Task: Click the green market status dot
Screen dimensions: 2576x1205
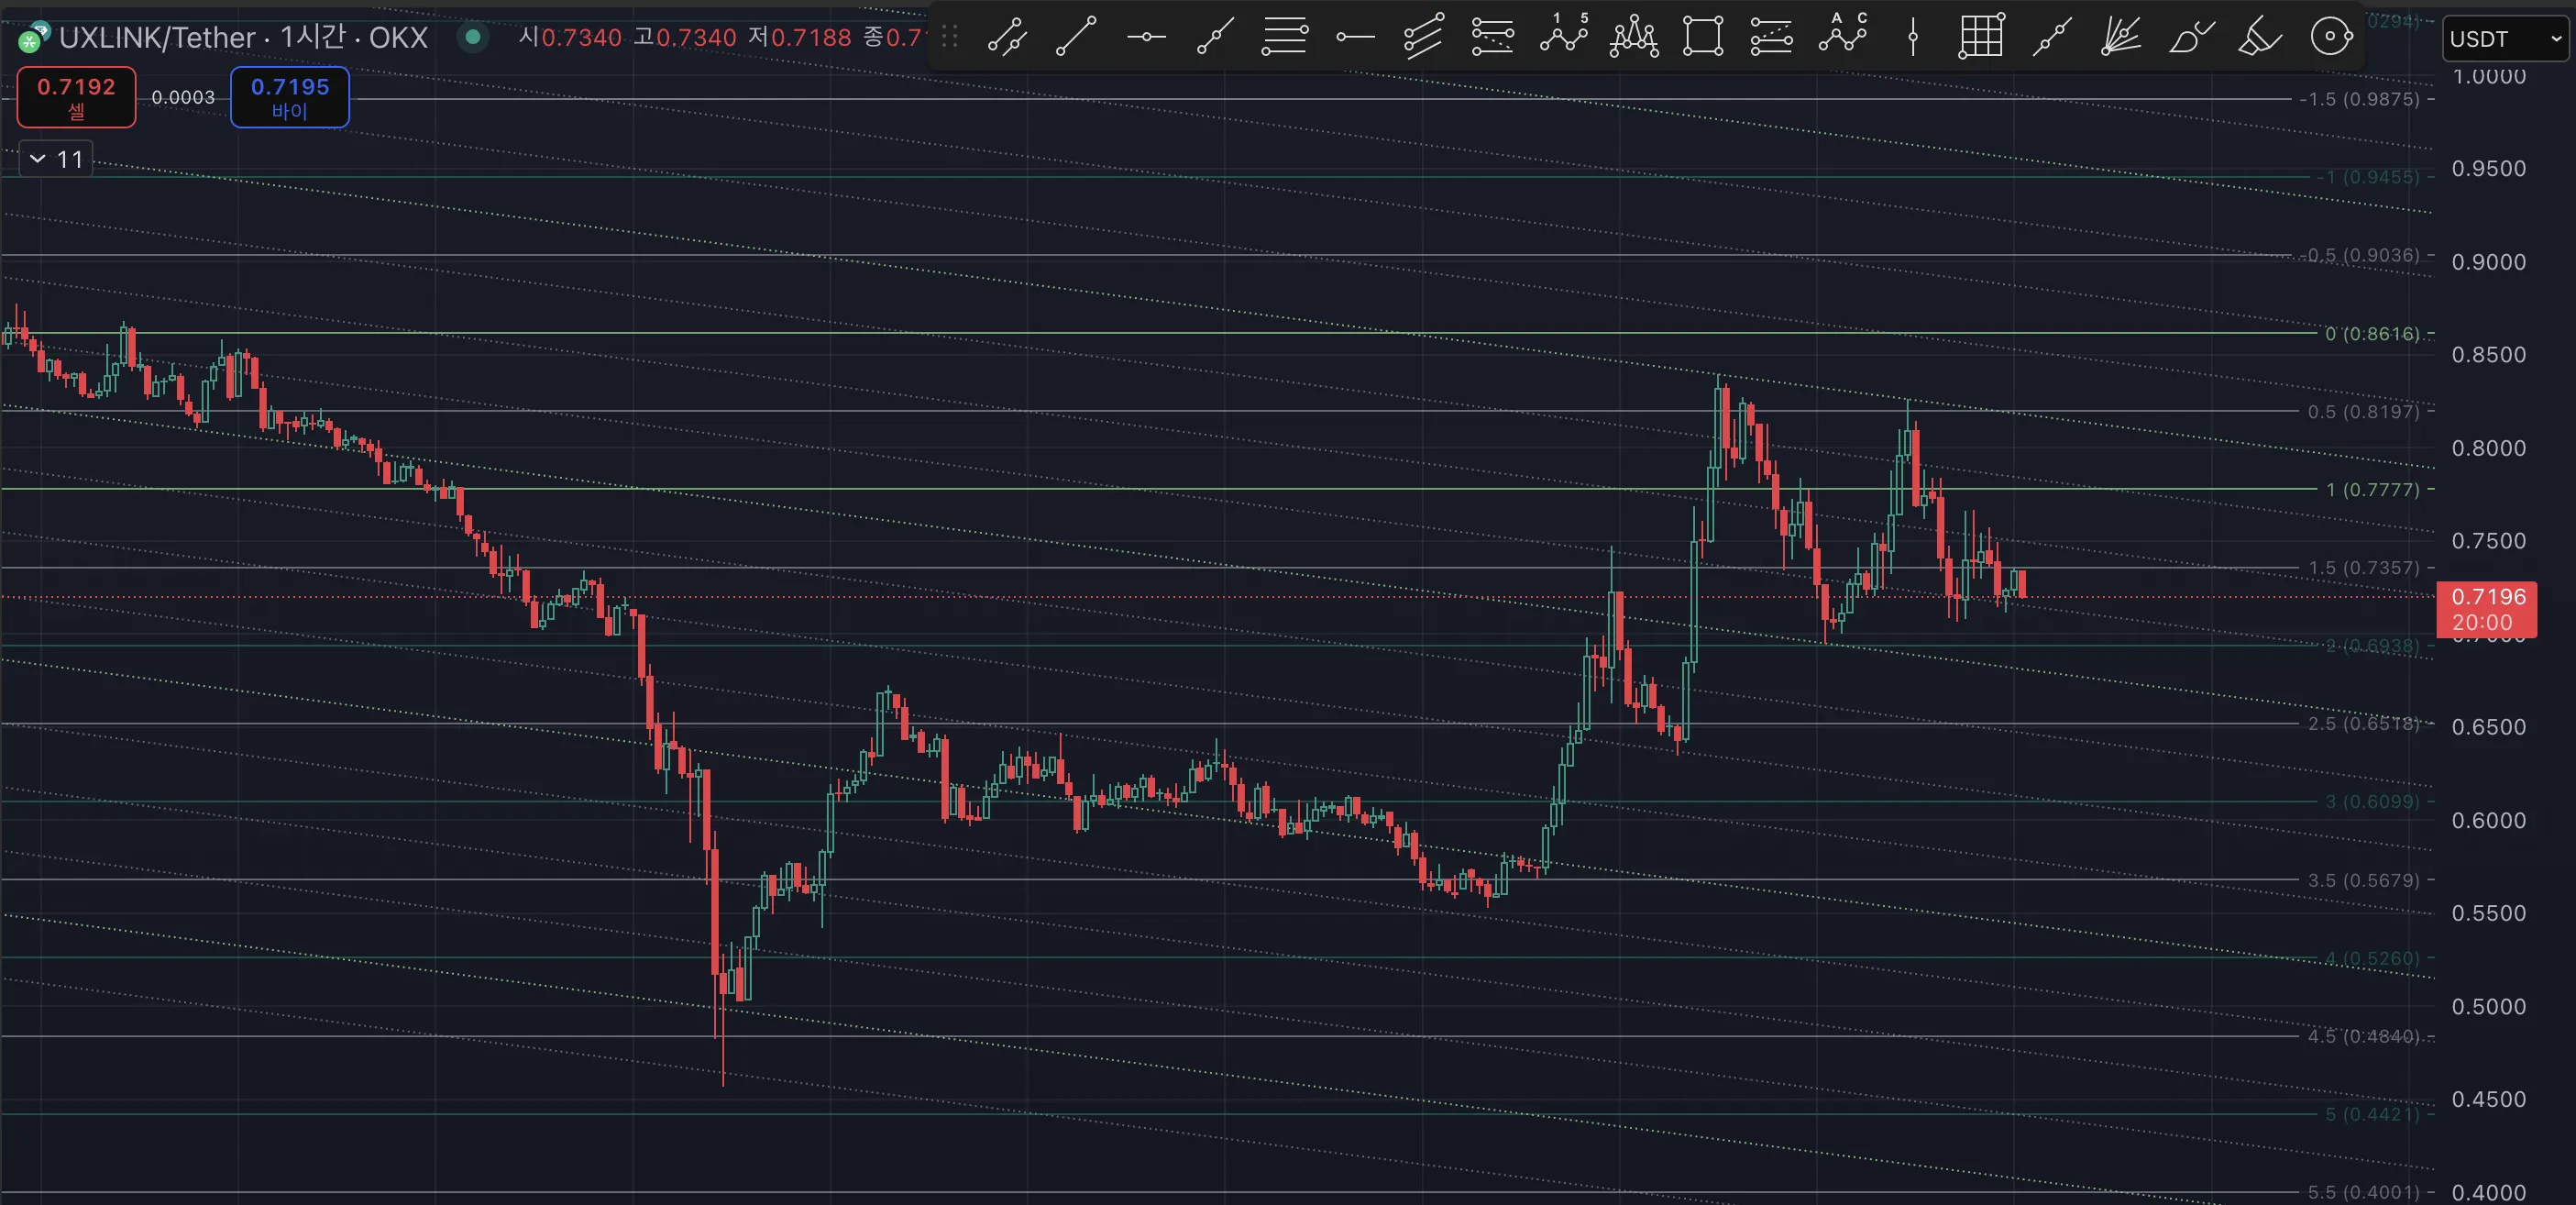Action: tap(473, 37)
